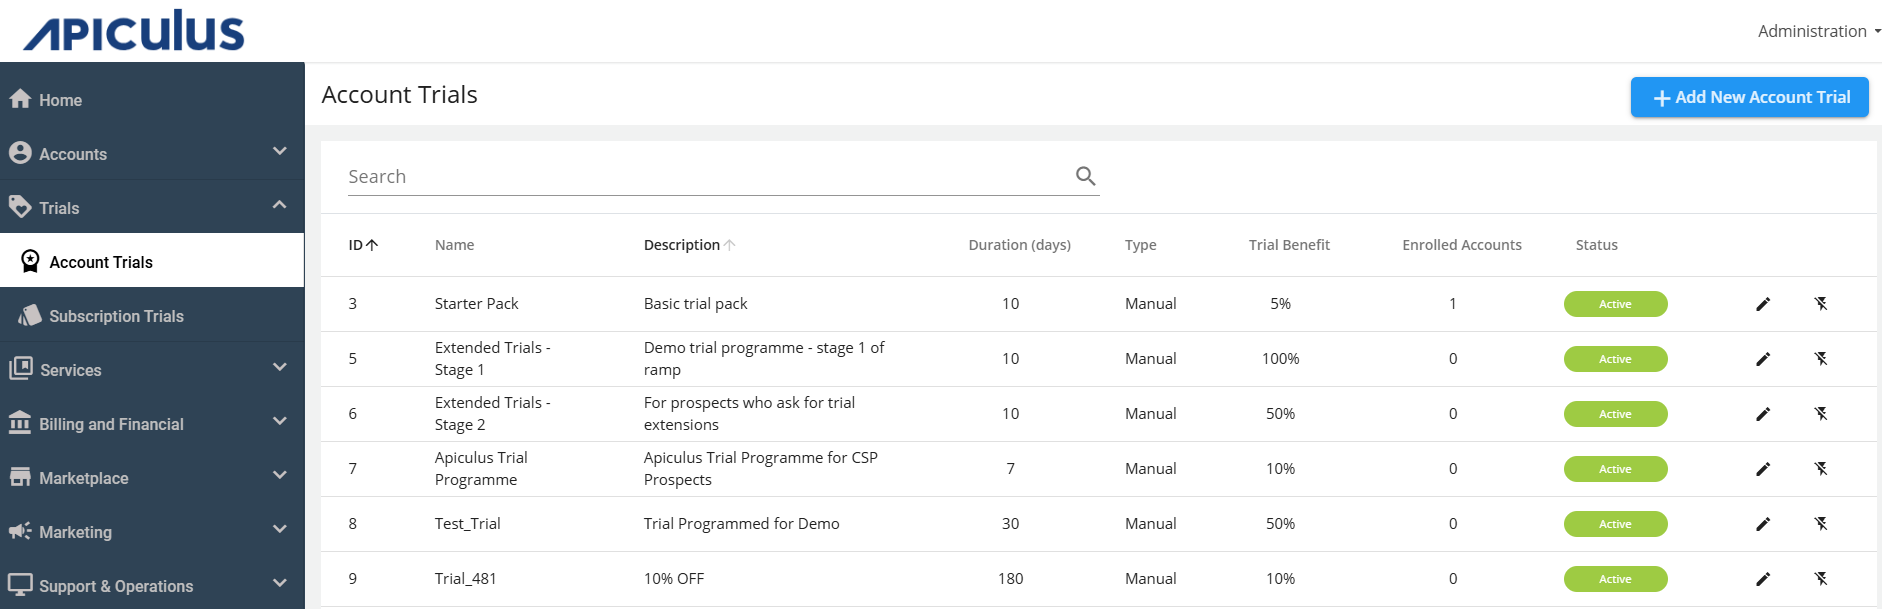Image resolution: width=1882 pixels, height=609 pixels.
Task: Open the Administration dropdown
Action: click(1817, 31)
